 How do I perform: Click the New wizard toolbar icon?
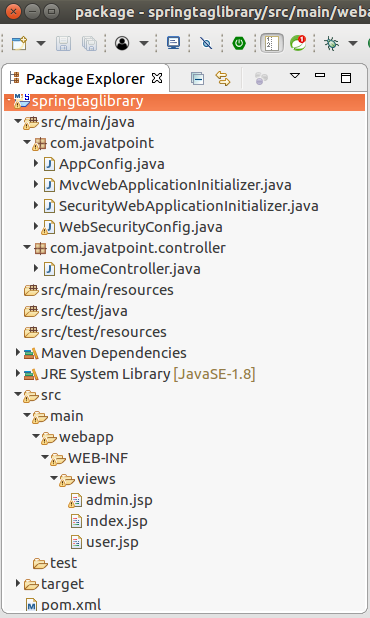tap(19, 43)
